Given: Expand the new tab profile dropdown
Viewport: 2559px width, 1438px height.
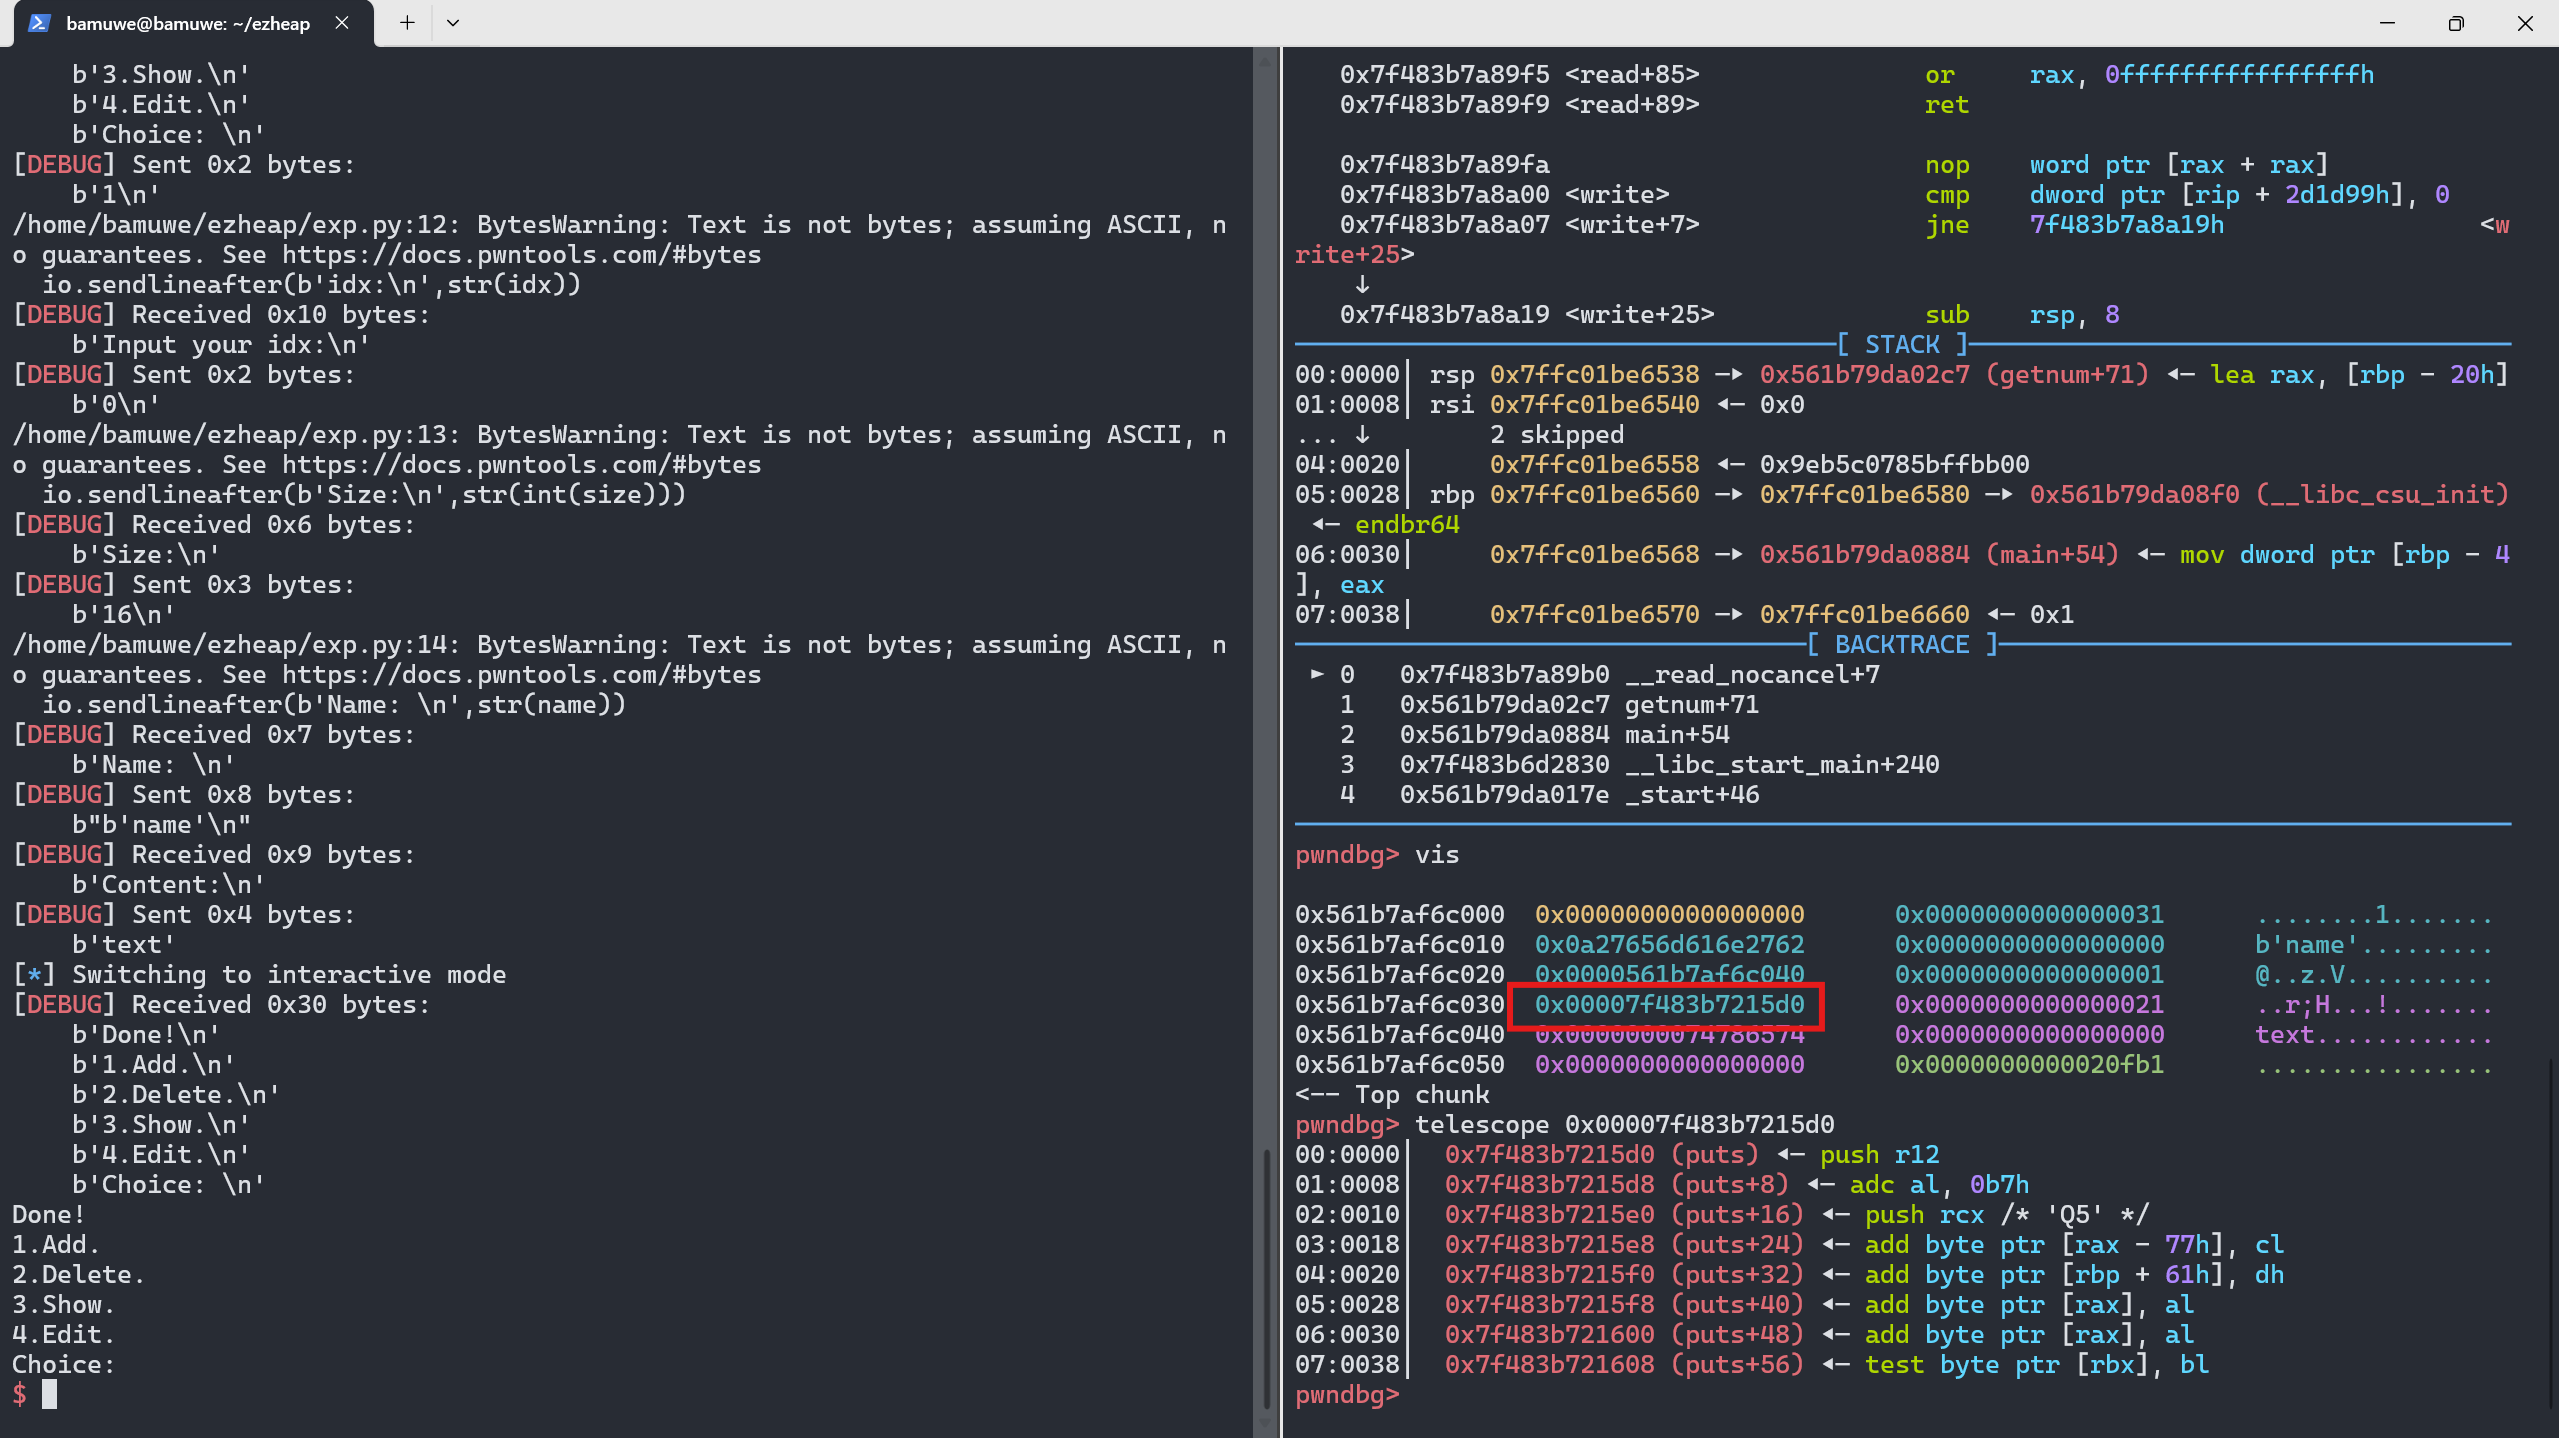Looking at the screenshot, I should point(453,23).
